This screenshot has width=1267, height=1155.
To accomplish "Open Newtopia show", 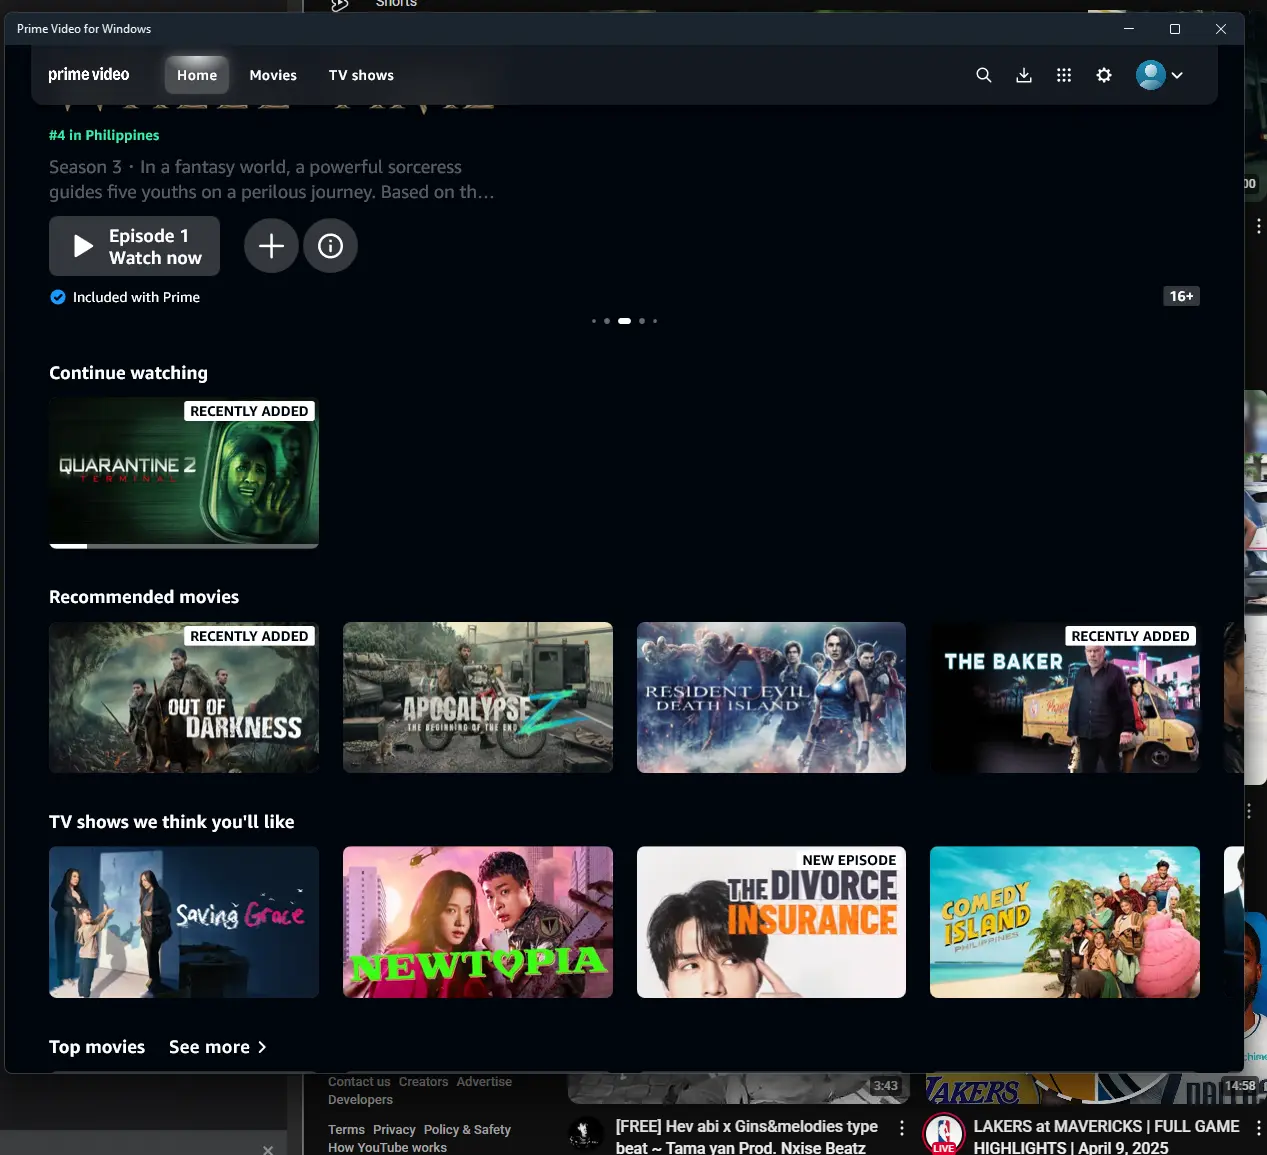I will pos(478,922).
